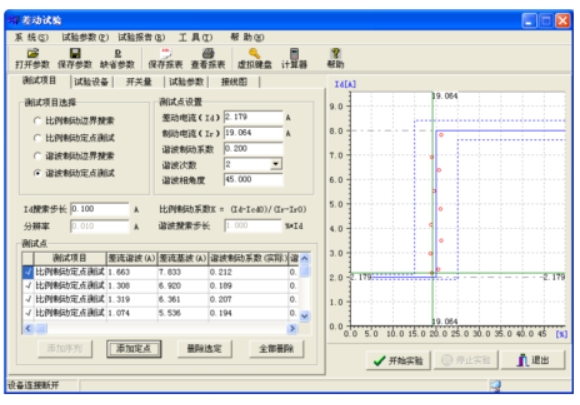The image size is (580, 405).
Task: Select 谐波制动边界搜索 radio option
Action: pyautogui.click(x=37, y=156)
